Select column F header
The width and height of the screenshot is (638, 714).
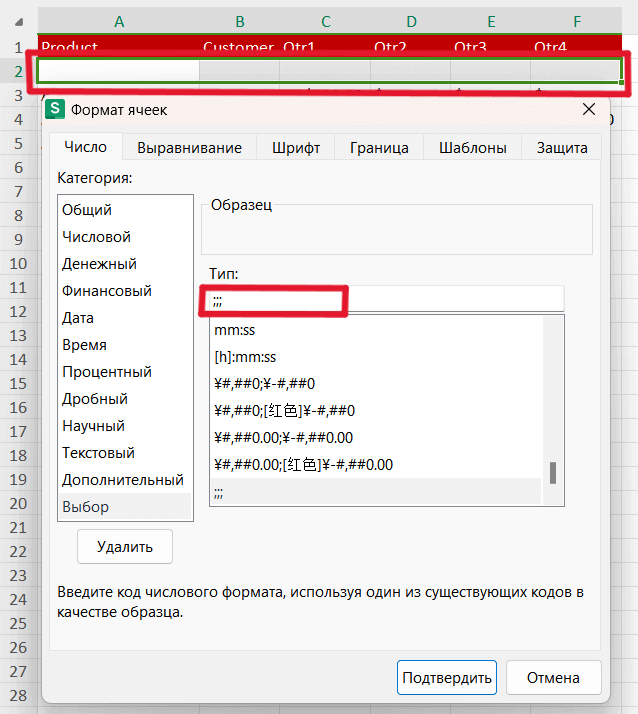tap(577, 21)
